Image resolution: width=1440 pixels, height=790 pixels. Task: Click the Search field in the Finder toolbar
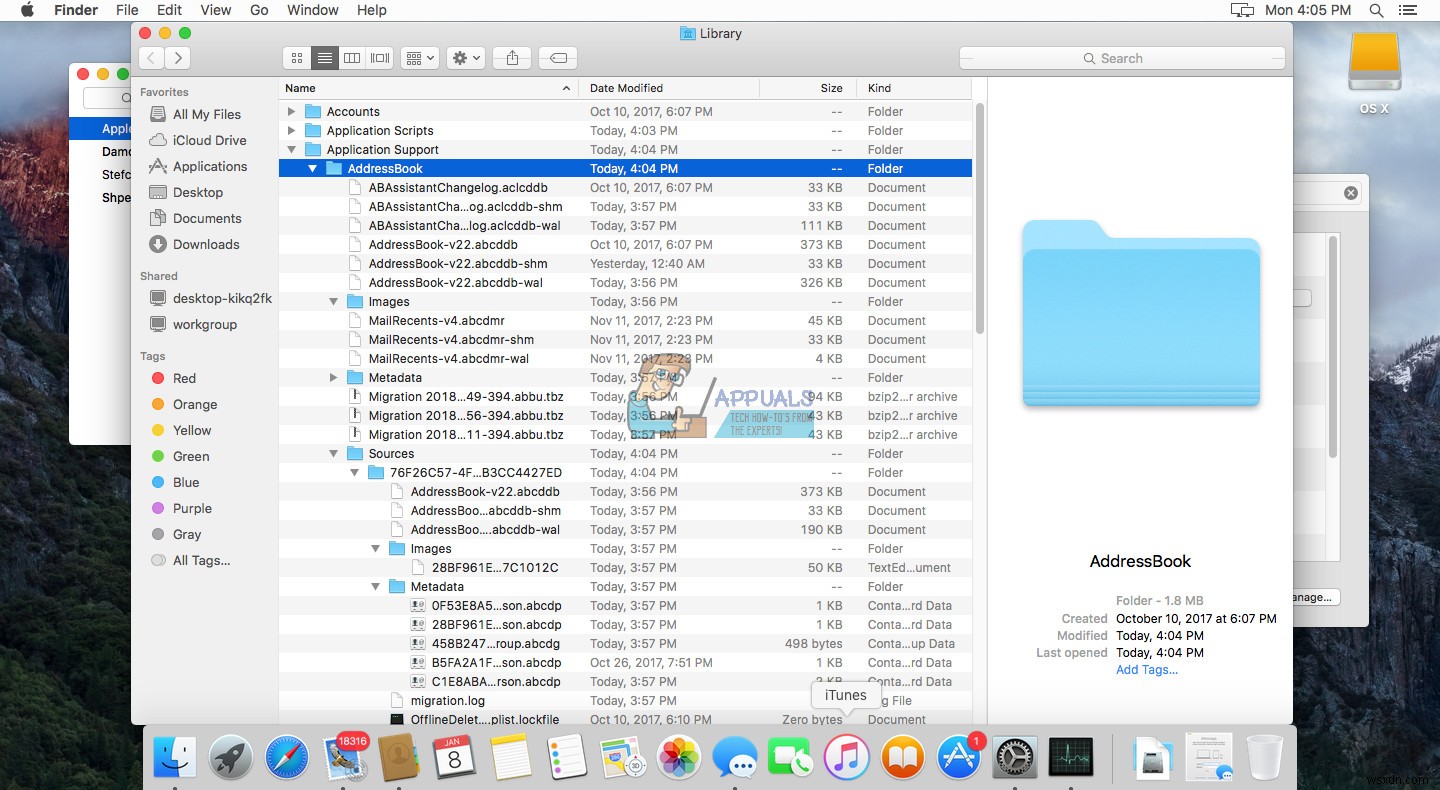[1120, 58]
